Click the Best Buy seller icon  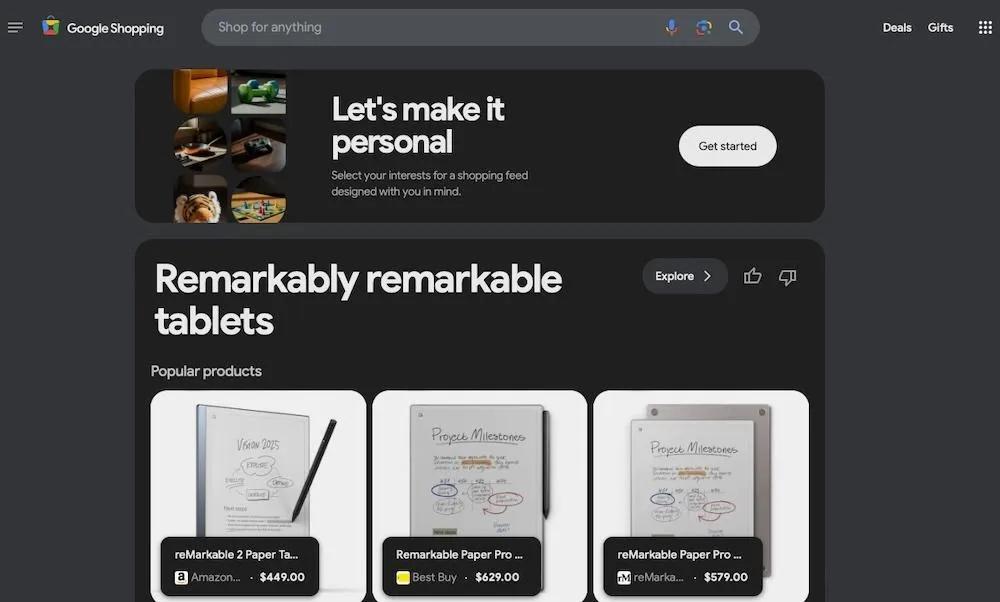tap(402, 577)
